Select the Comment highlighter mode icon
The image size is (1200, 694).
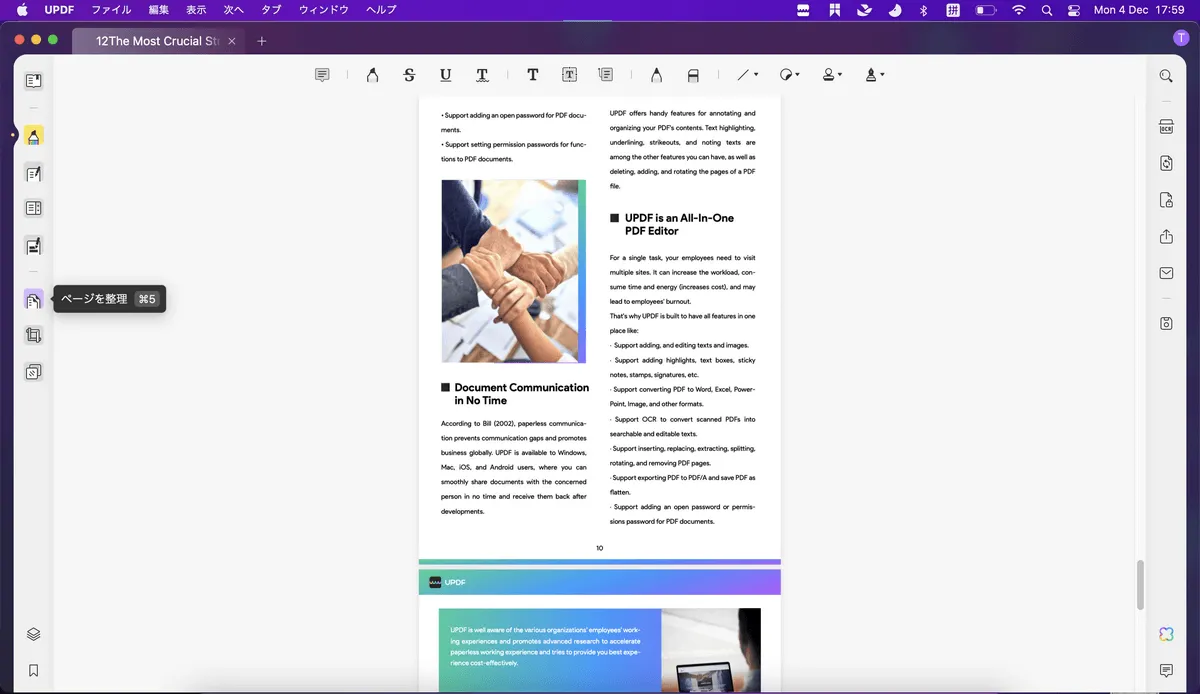point(33,136)
